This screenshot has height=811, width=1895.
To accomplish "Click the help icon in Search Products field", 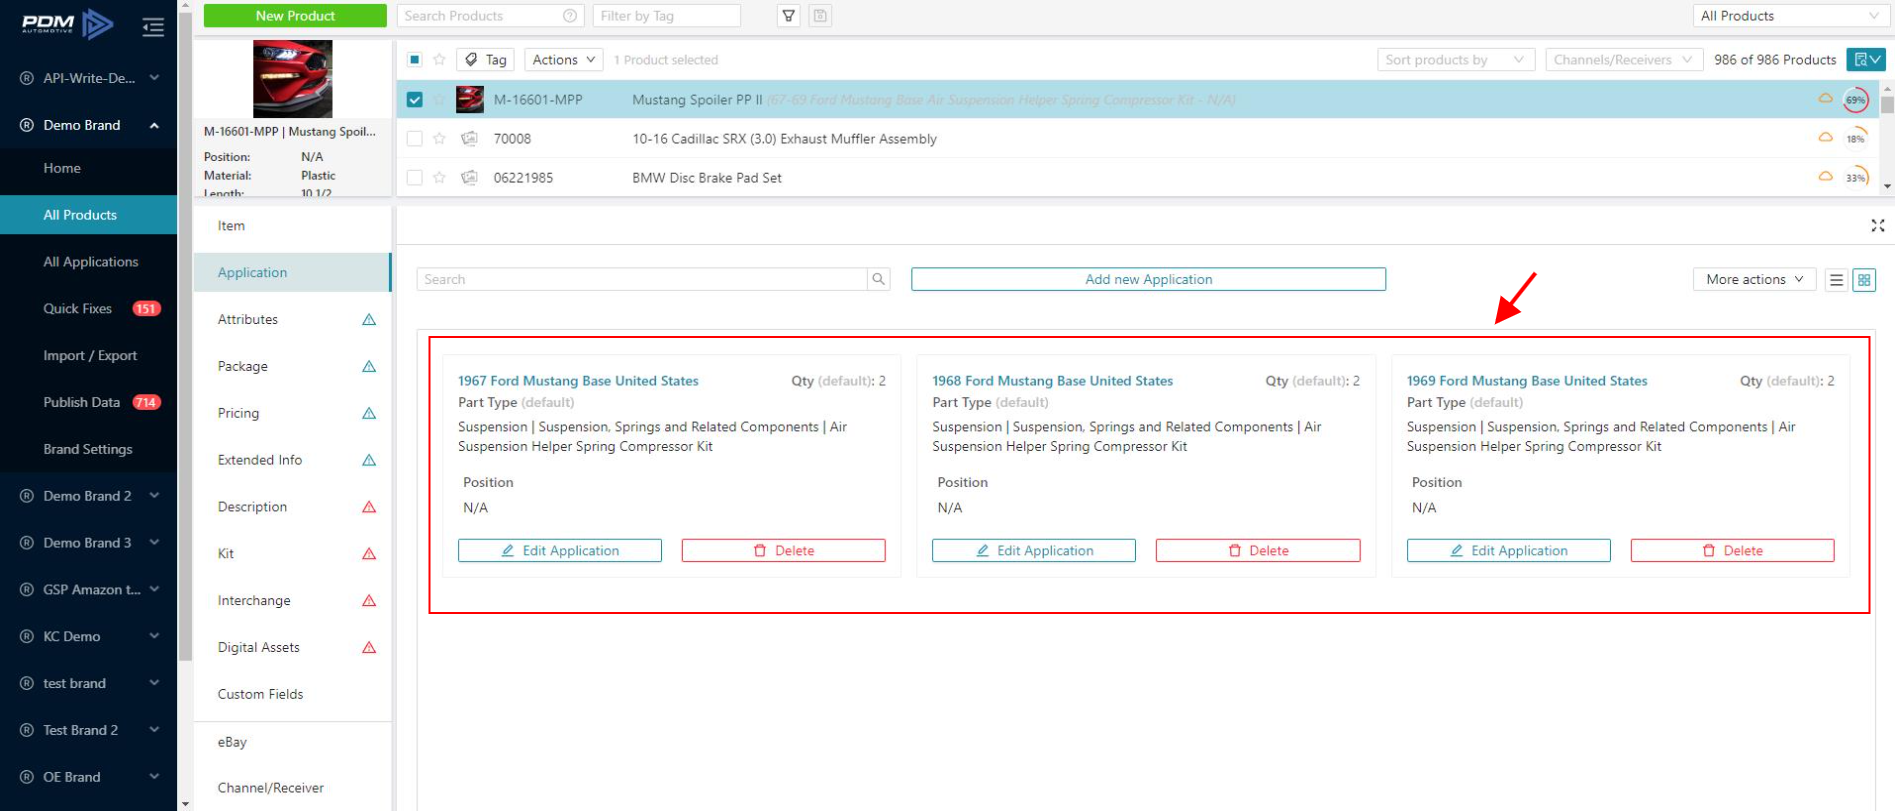I will pyautogui.click(x=570, y=16).
